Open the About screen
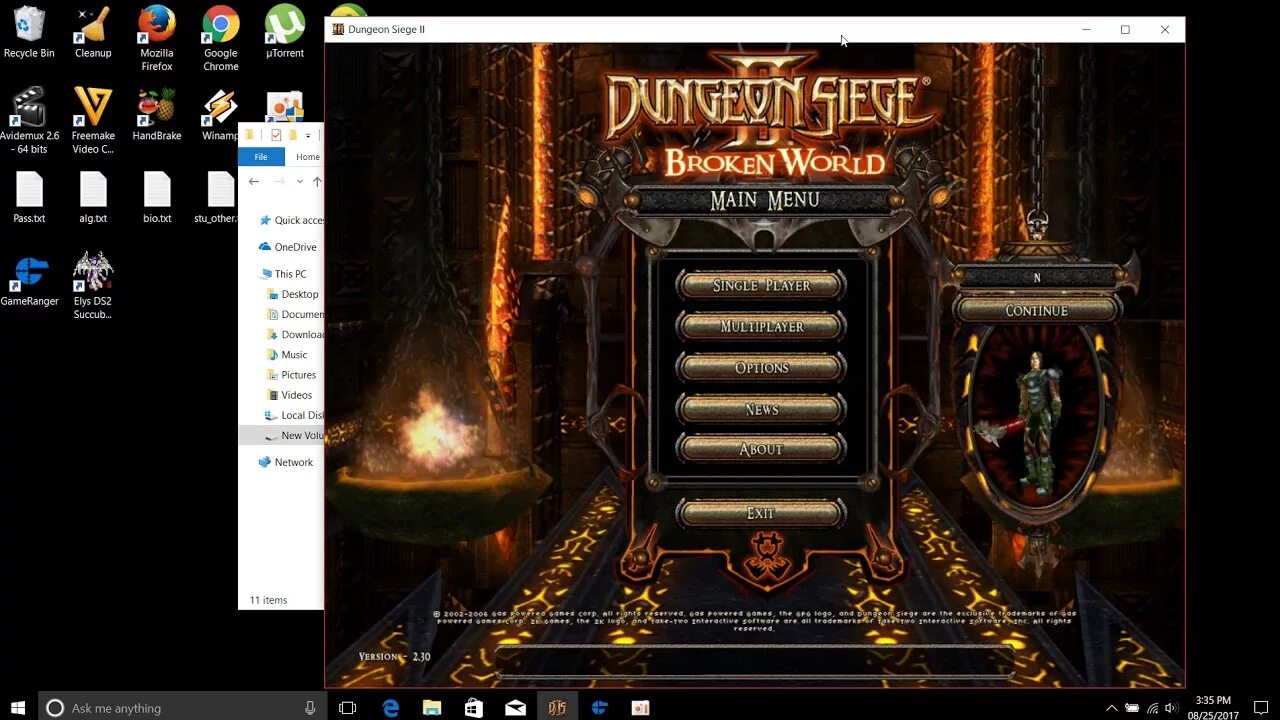This screenshot has width=1280, height=720. tap(761, 449)
